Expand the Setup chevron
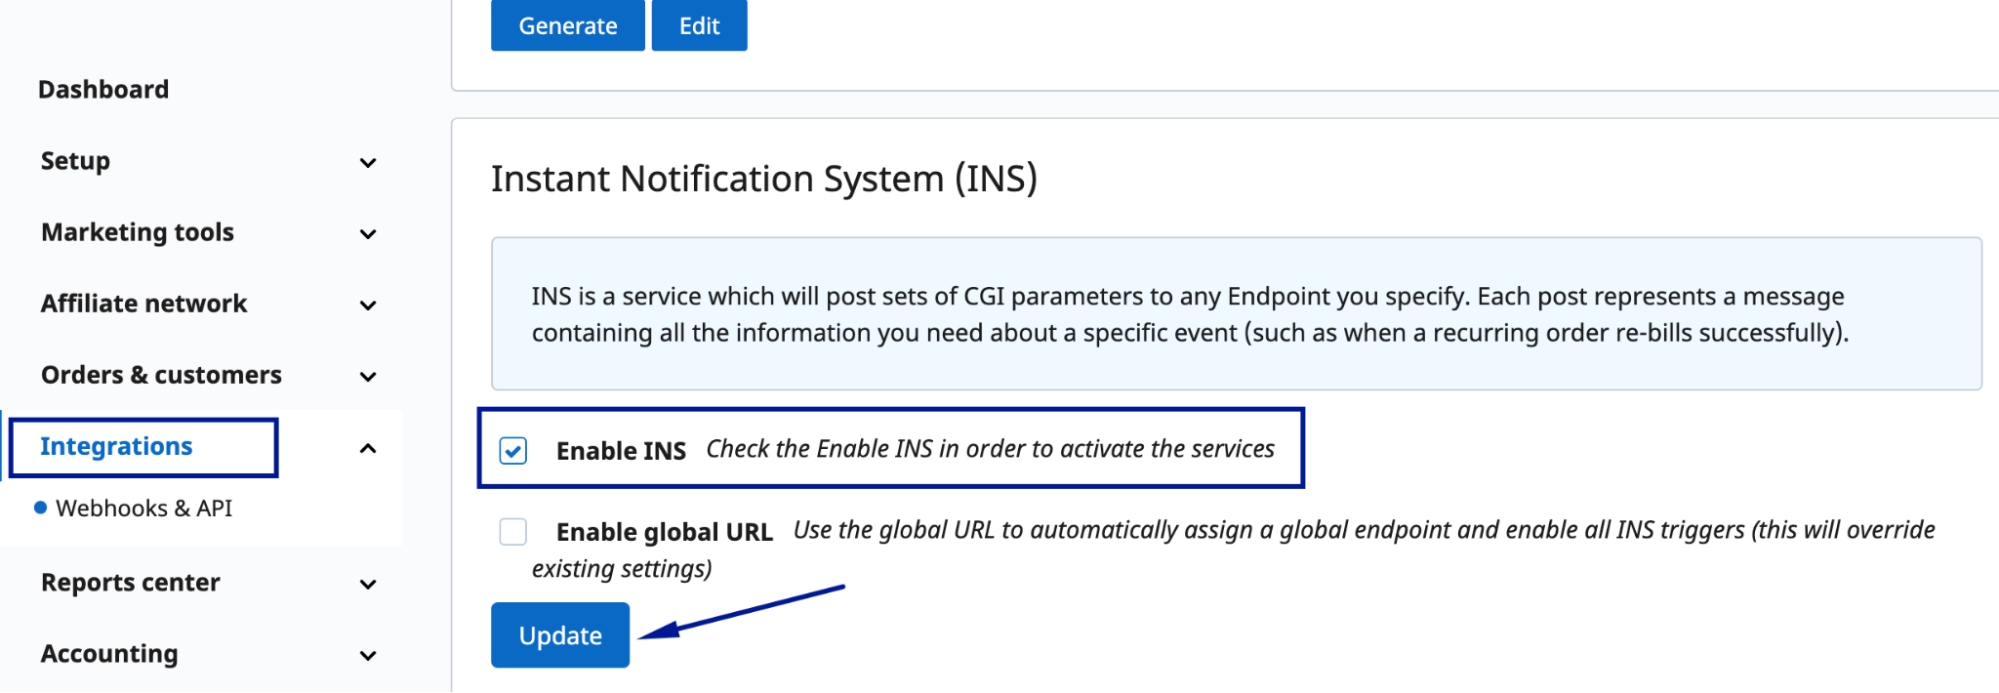 [368, 163]
